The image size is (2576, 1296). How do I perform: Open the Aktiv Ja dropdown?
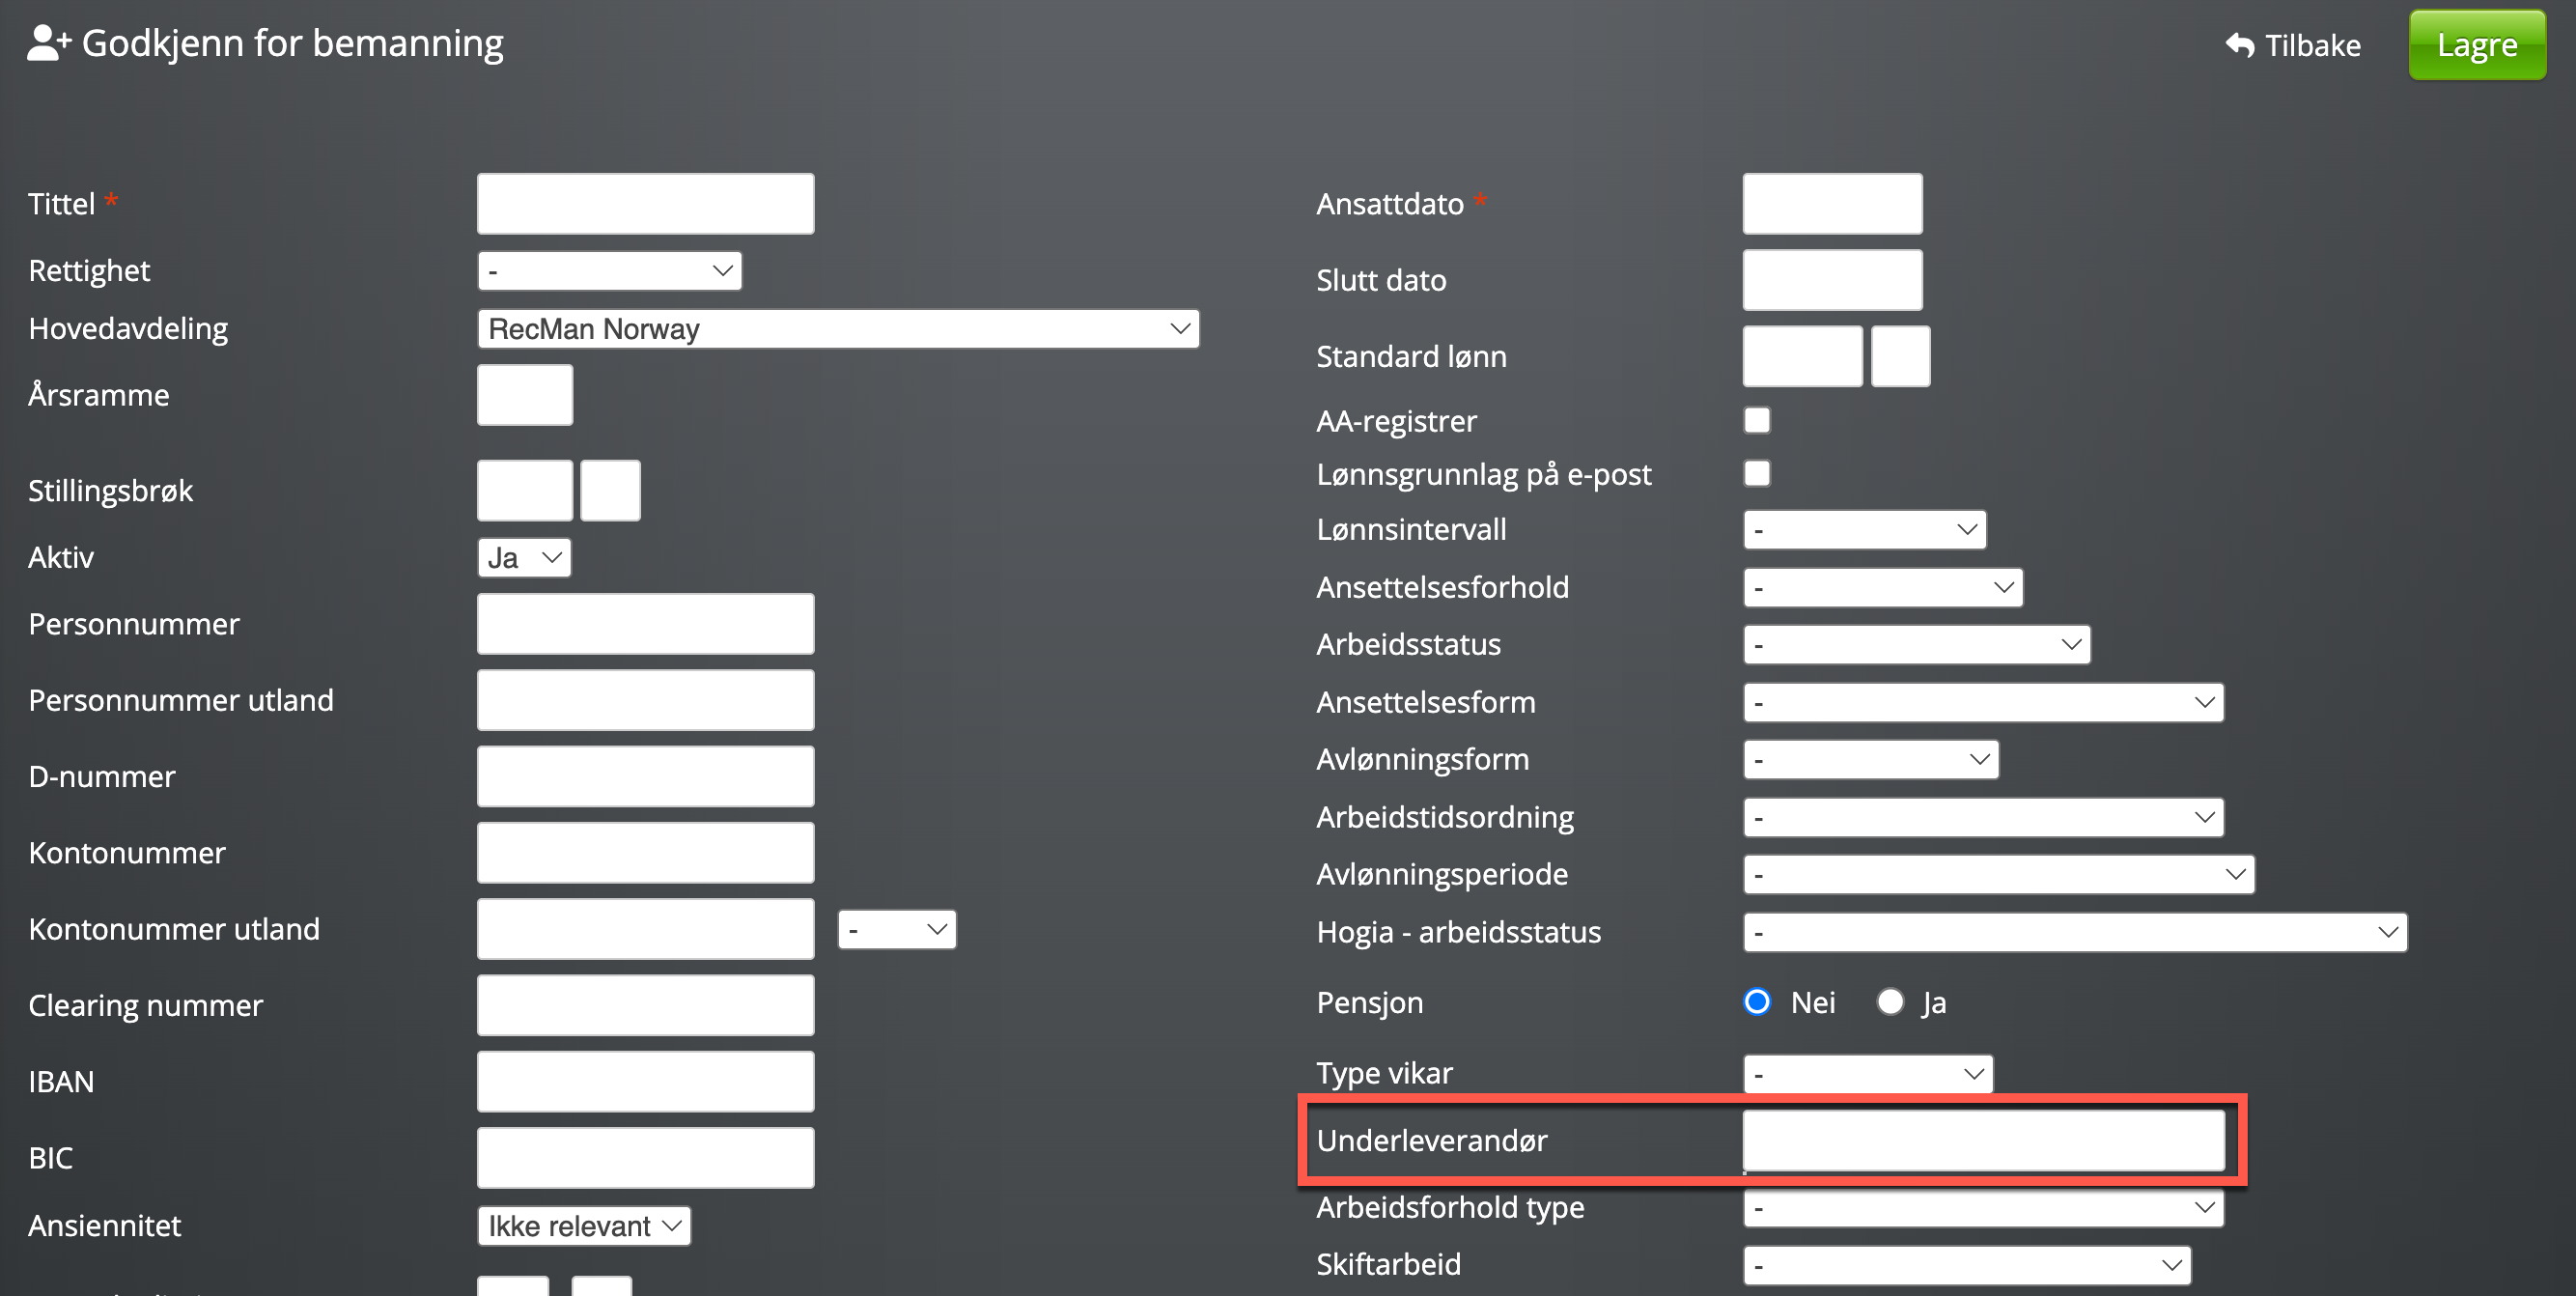(524, 558)
